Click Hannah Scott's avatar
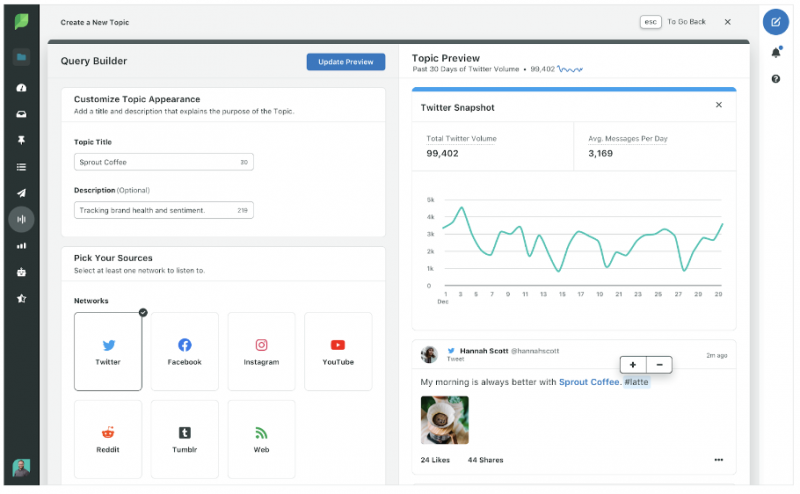The width and height of the screenshot is (800, 494). click(429, 354)
